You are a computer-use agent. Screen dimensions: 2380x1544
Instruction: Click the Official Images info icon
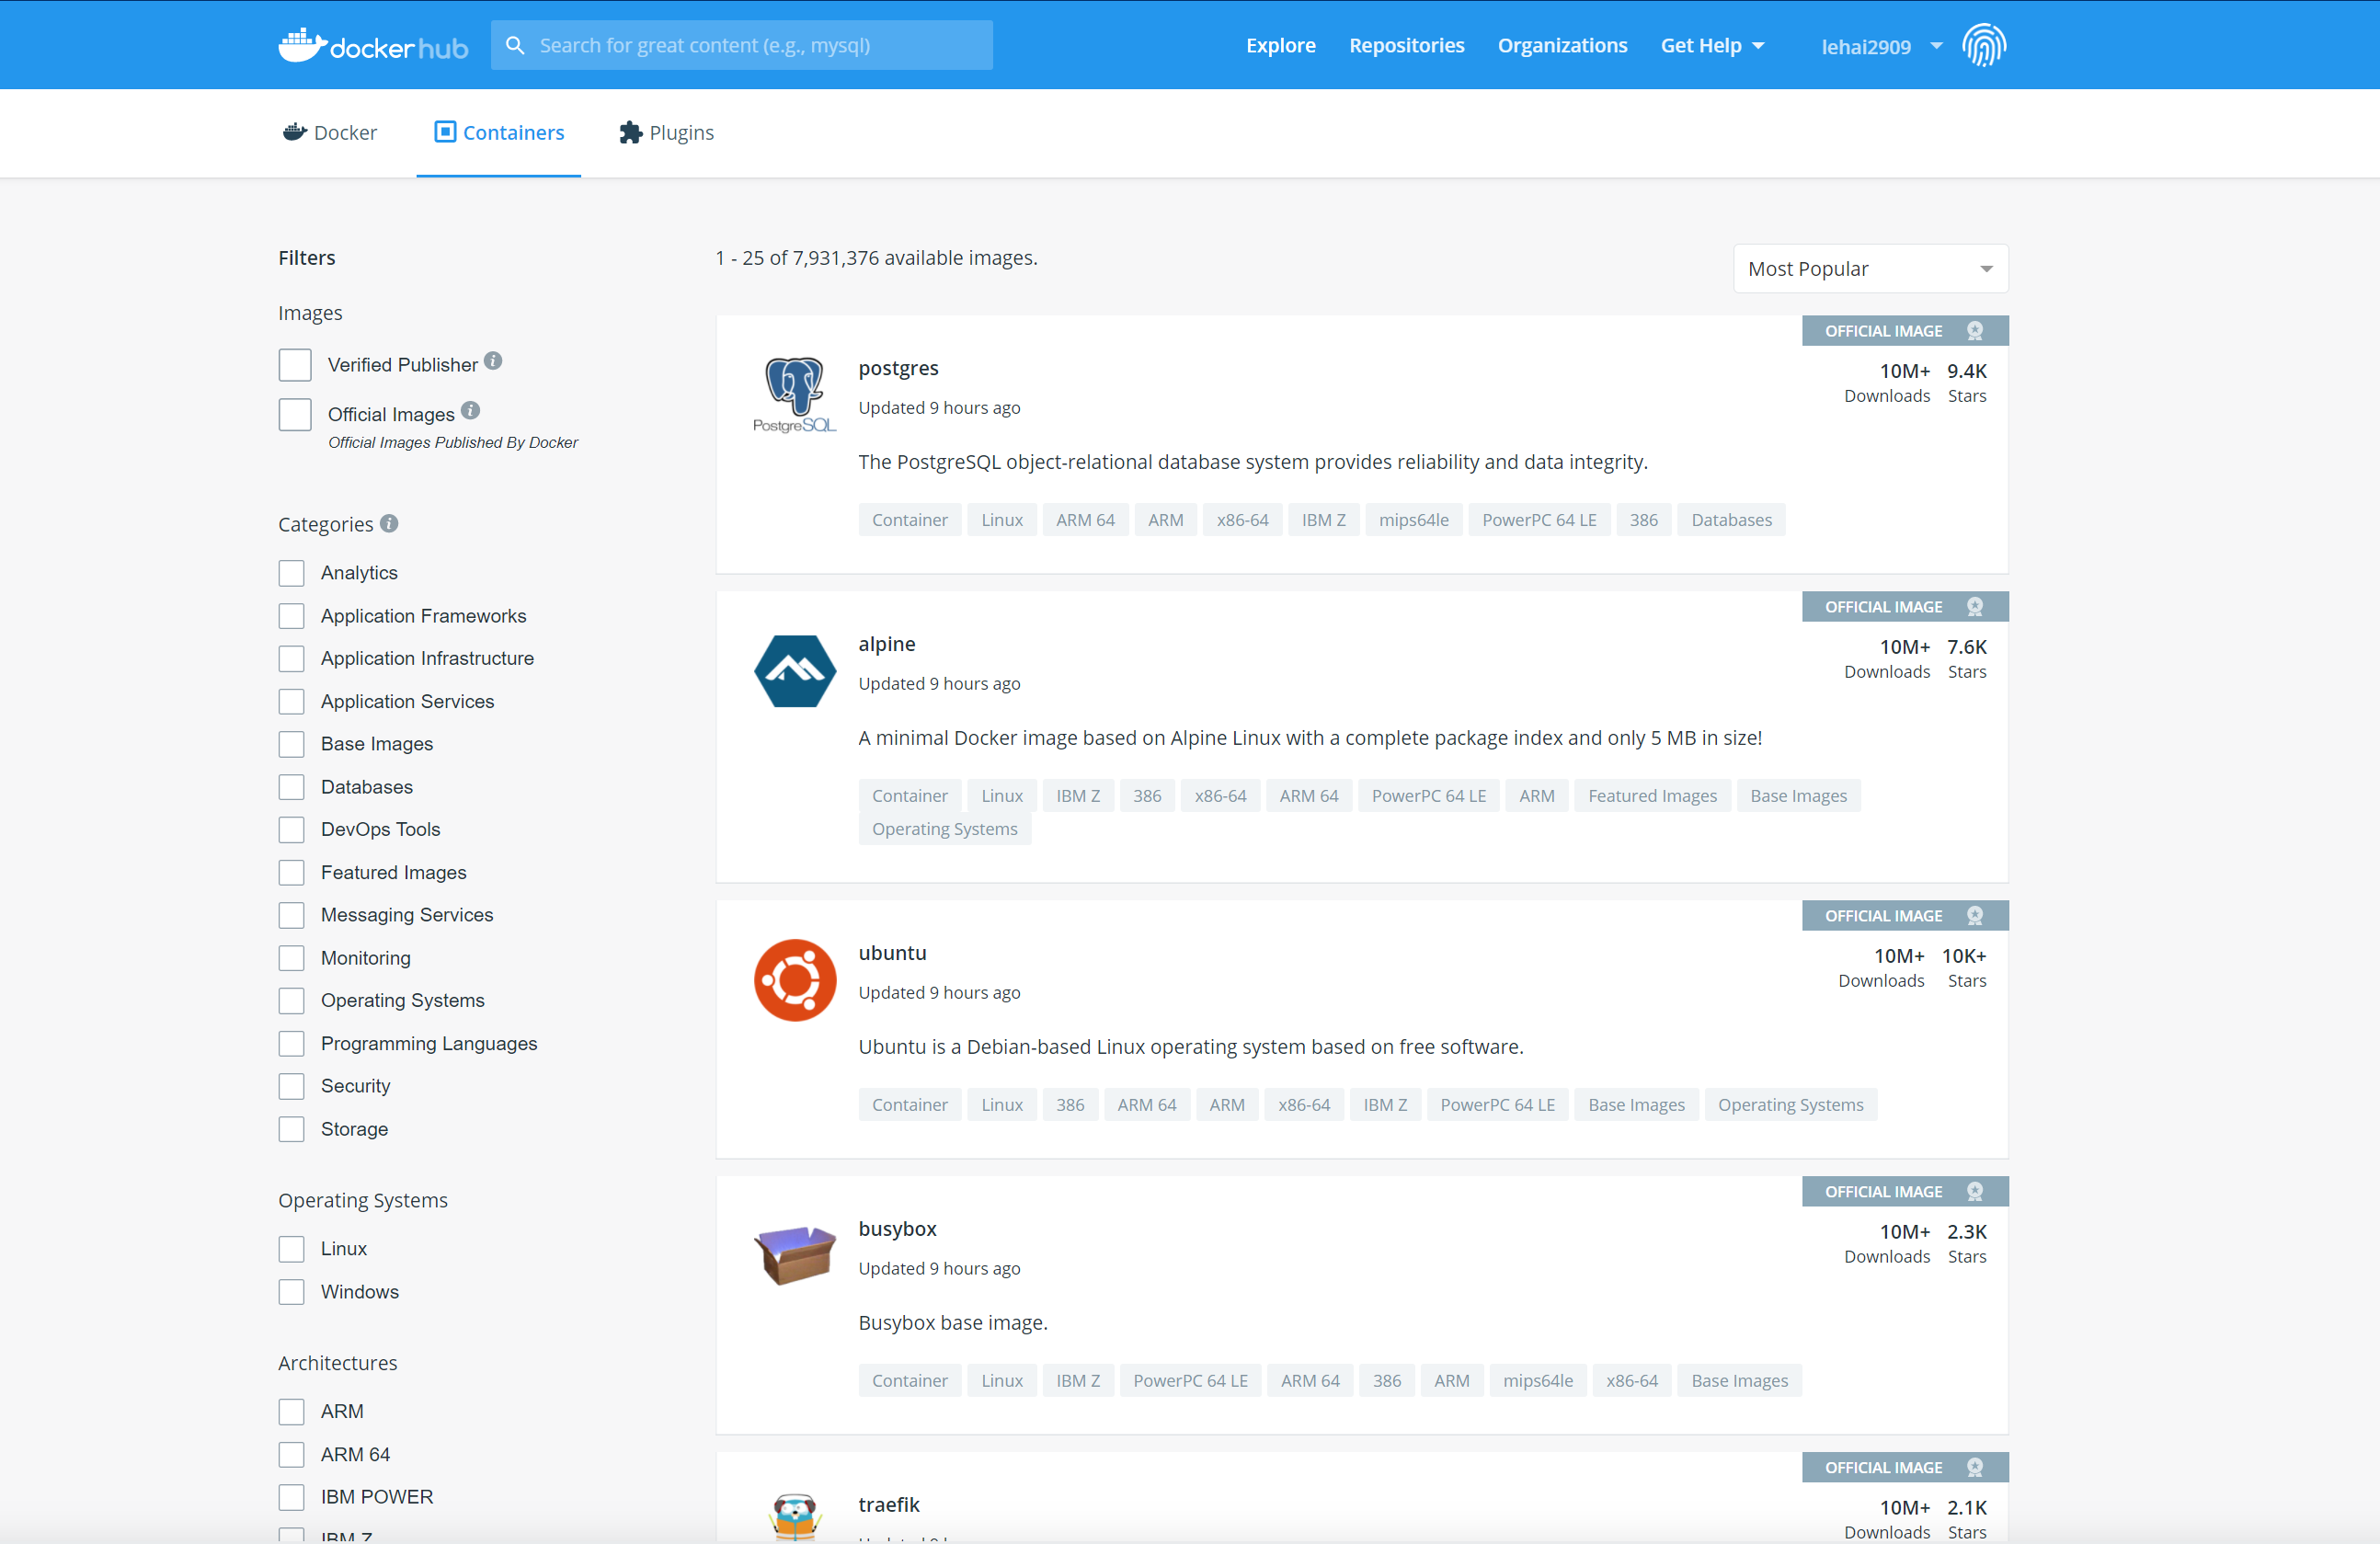[470, 410]
